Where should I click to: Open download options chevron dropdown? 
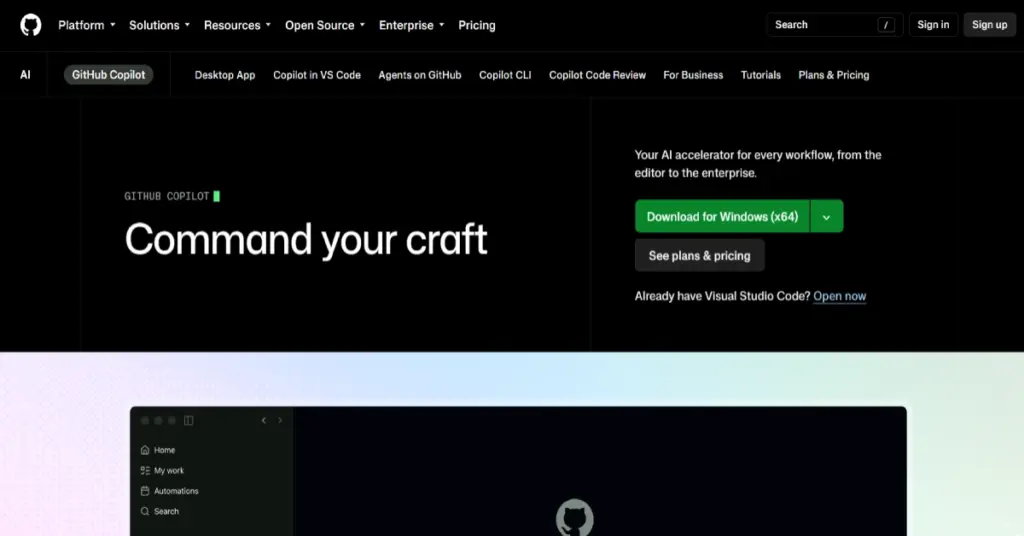[x=827, y=216]
